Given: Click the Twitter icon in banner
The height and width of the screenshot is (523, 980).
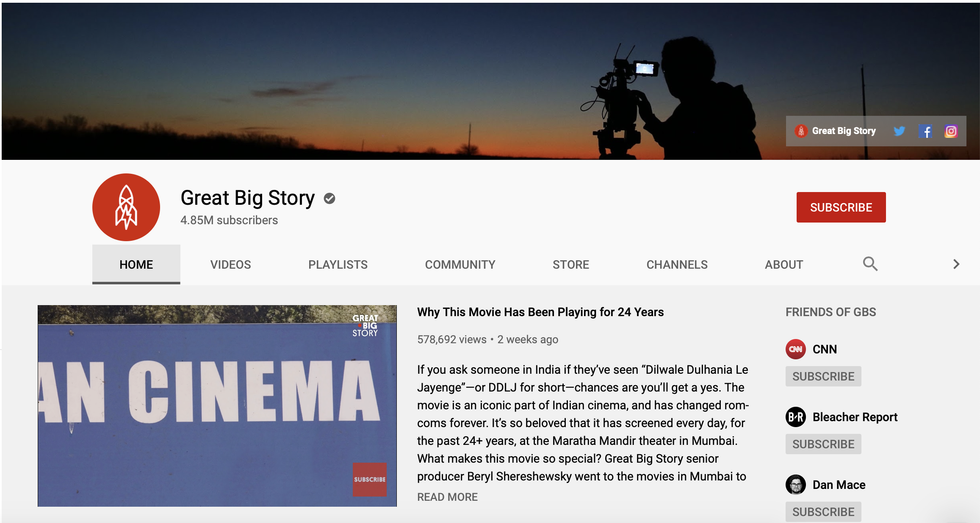Looking at the screenshot, I should click(899, 131).
